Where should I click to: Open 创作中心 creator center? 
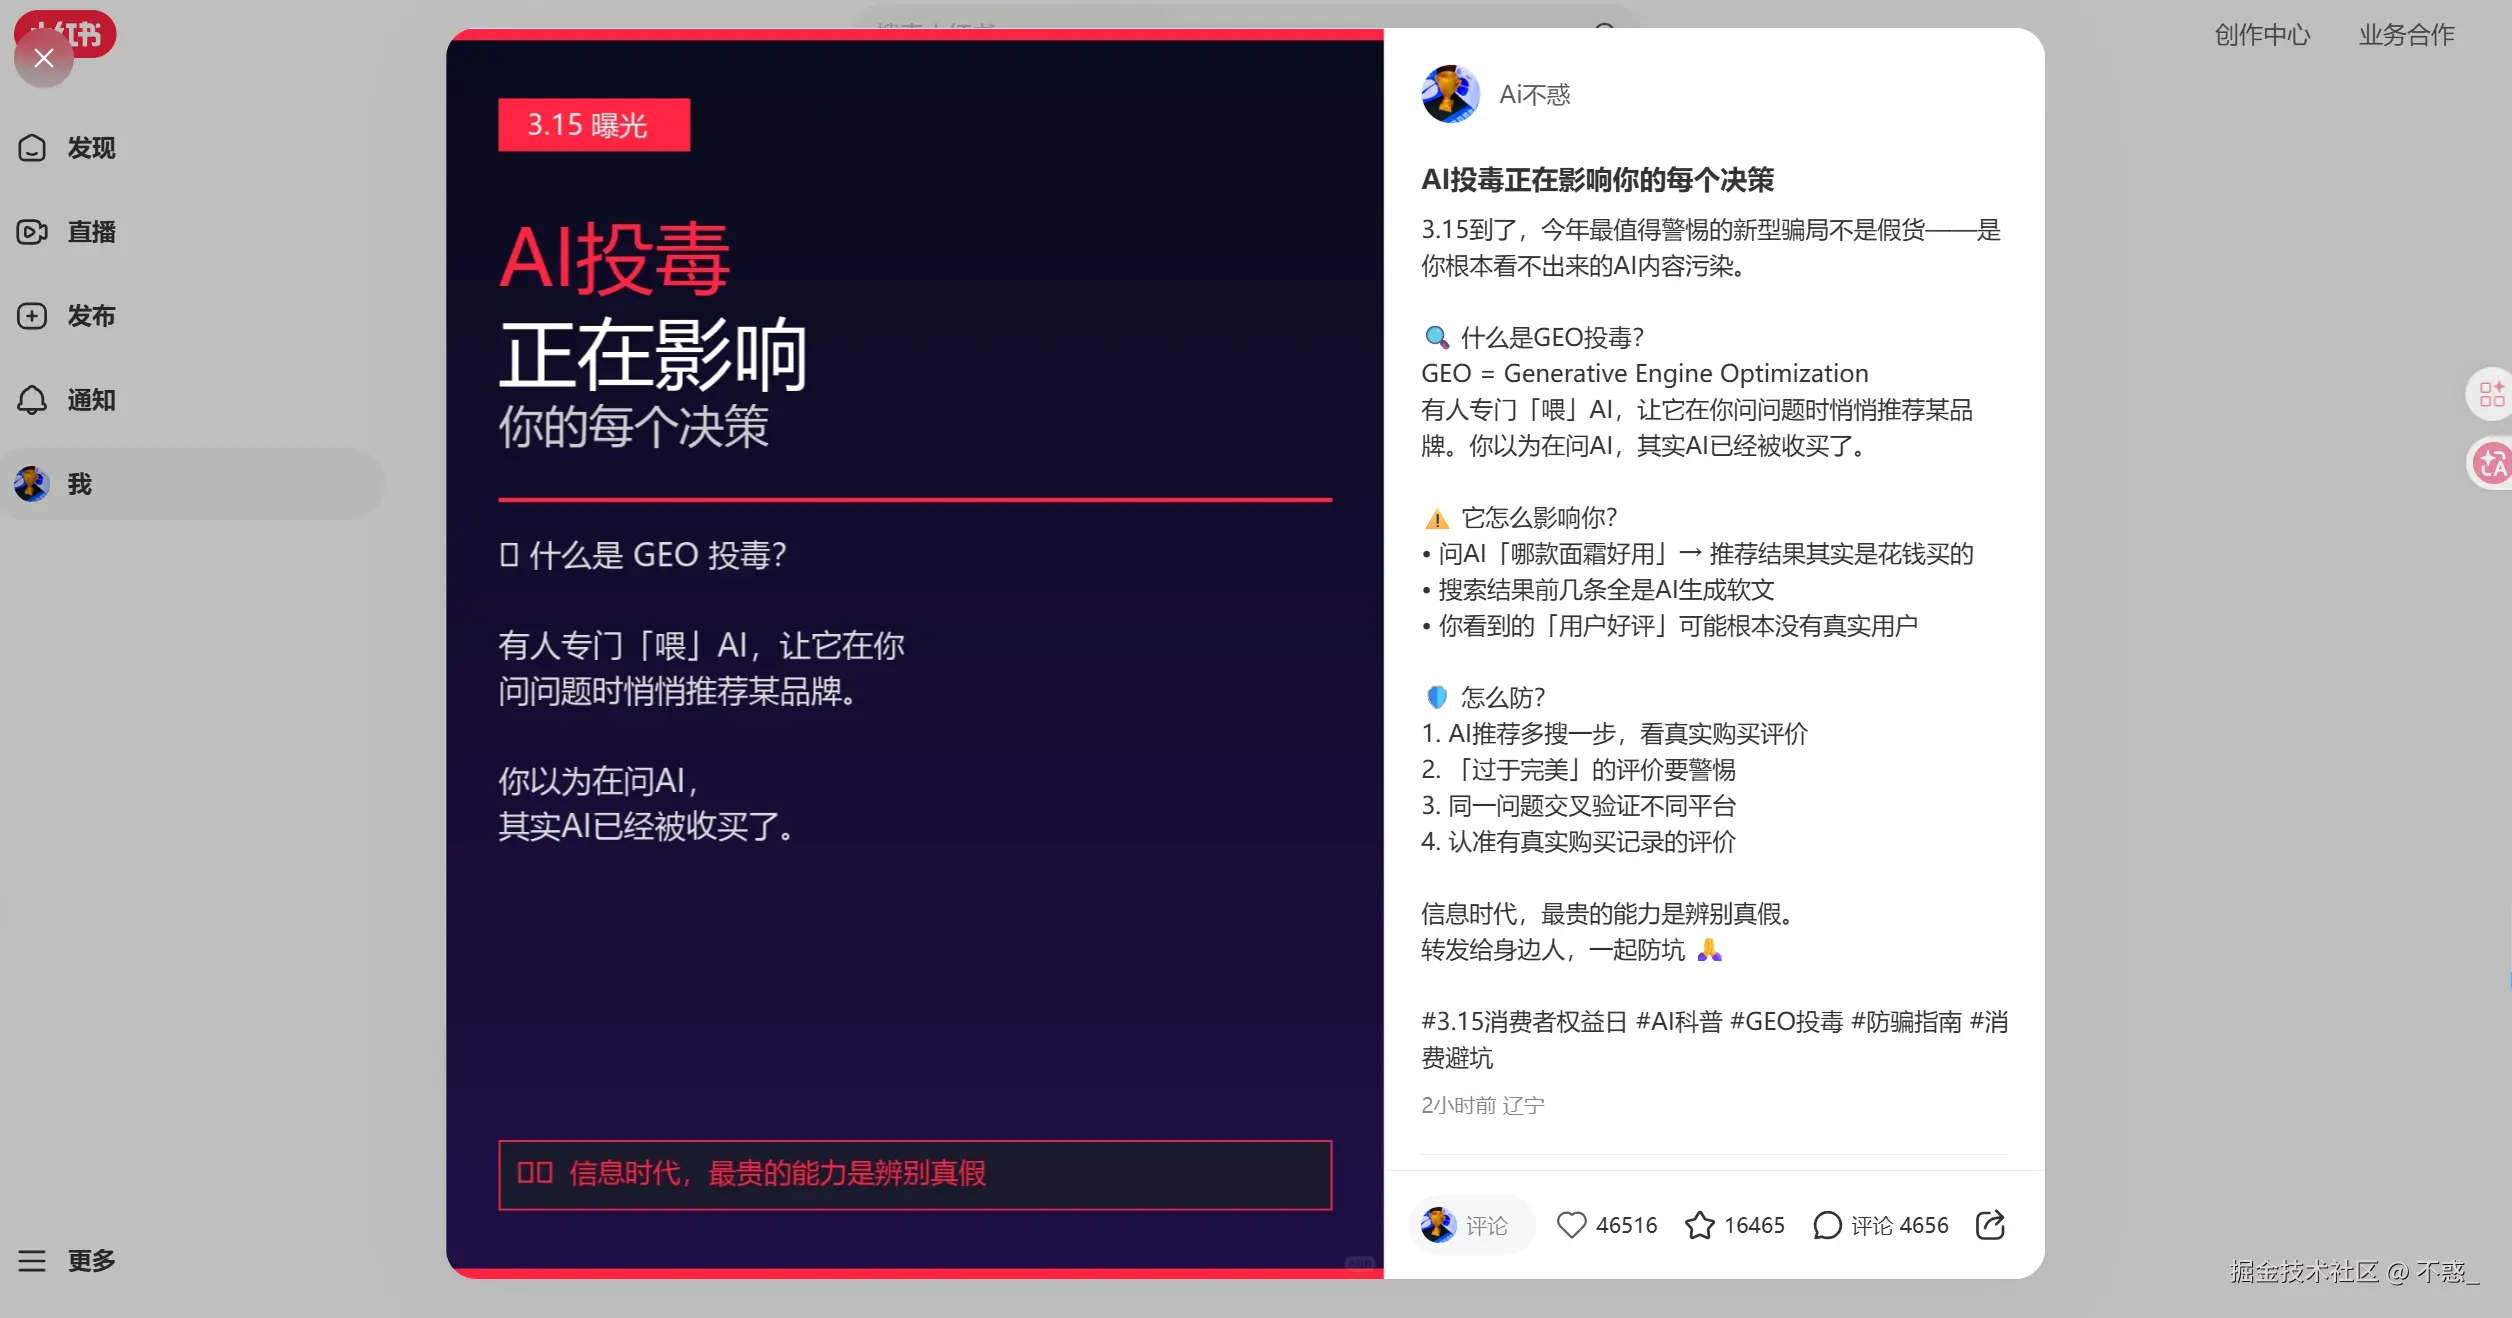click(2262, 35)
